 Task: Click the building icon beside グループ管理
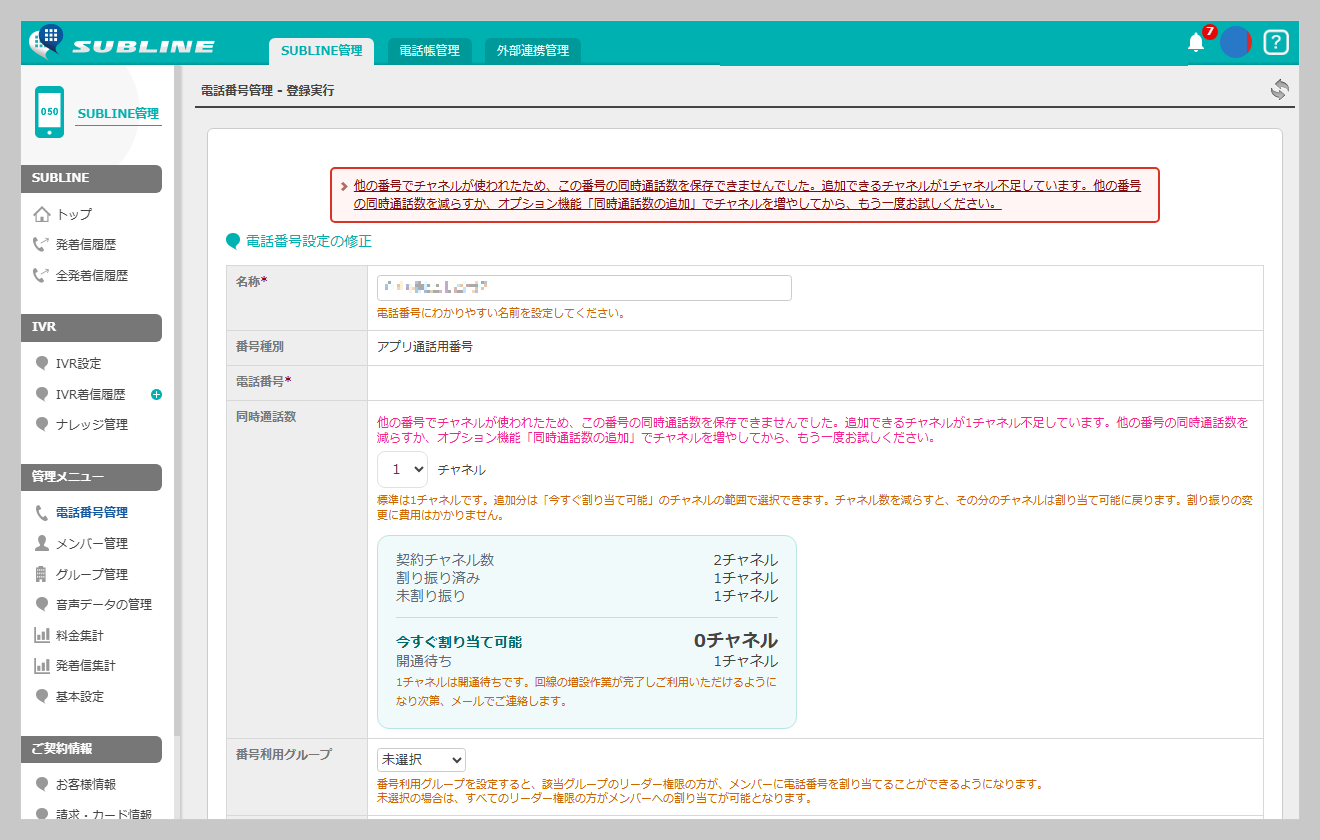click(x=41, y=574)
